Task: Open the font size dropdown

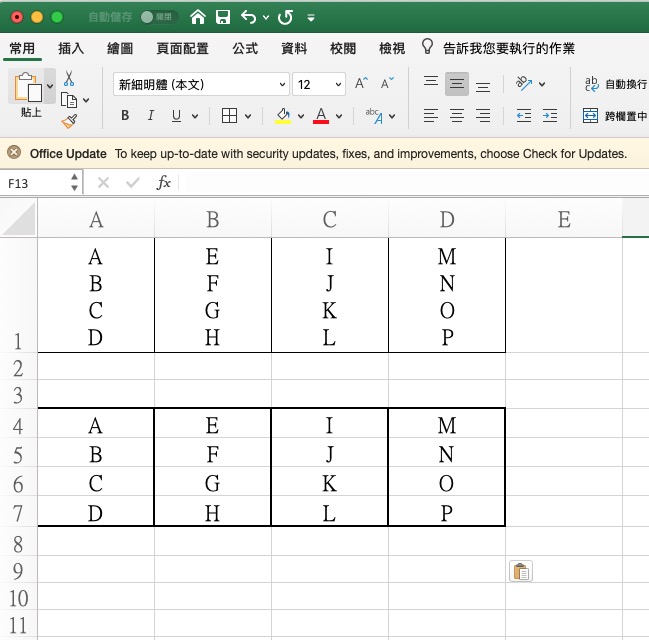Action: 338,85
